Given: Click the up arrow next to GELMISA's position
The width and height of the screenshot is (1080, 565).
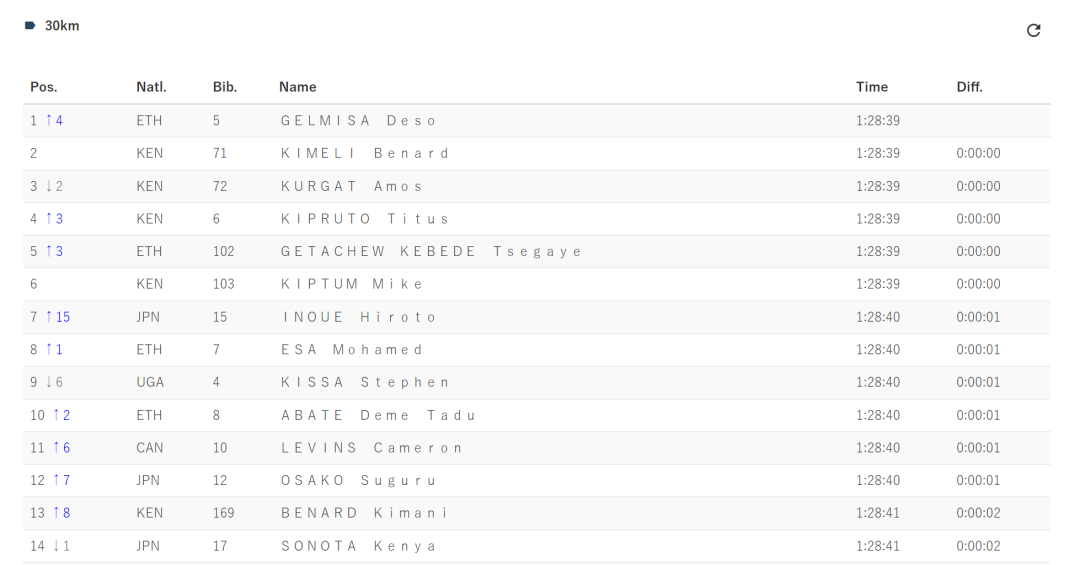Looking at the screenshot, I should pos(49,121).
